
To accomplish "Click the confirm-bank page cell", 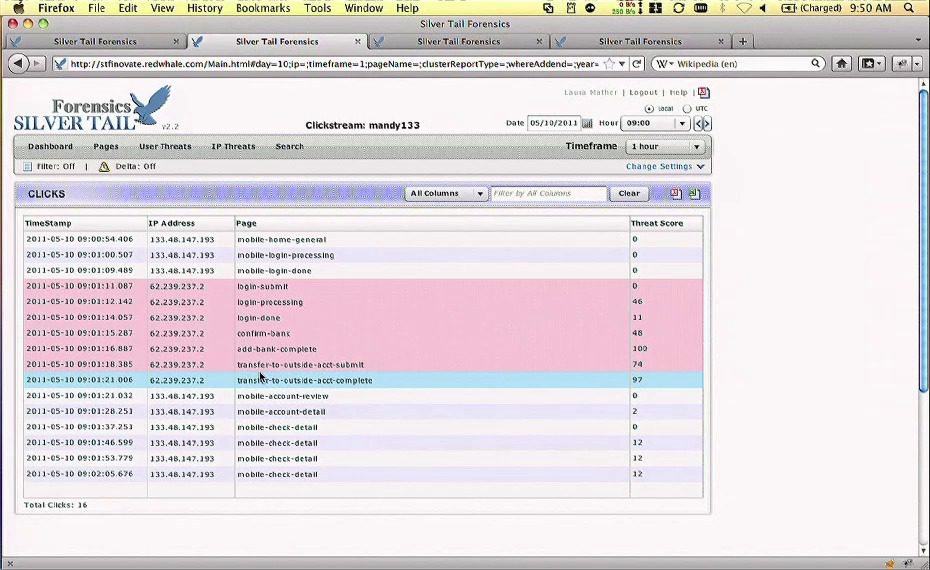I will click(x=432, y=333).
